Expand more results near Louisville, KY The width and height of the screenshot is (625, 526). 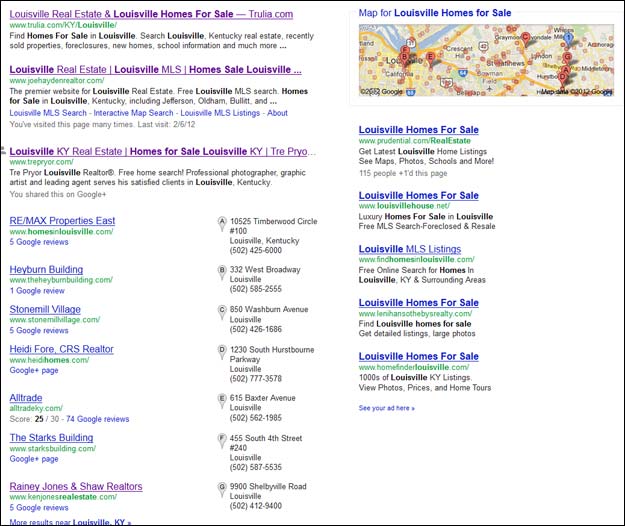coord(70,522)
